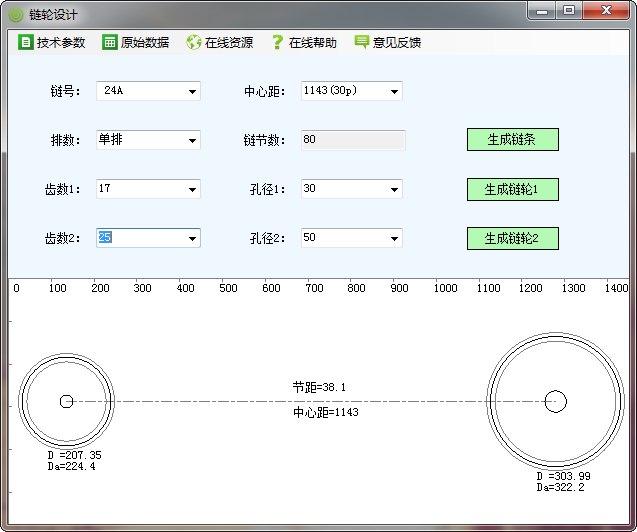Expand the 孔径2 dropdown showing 50

click(394, 238)
